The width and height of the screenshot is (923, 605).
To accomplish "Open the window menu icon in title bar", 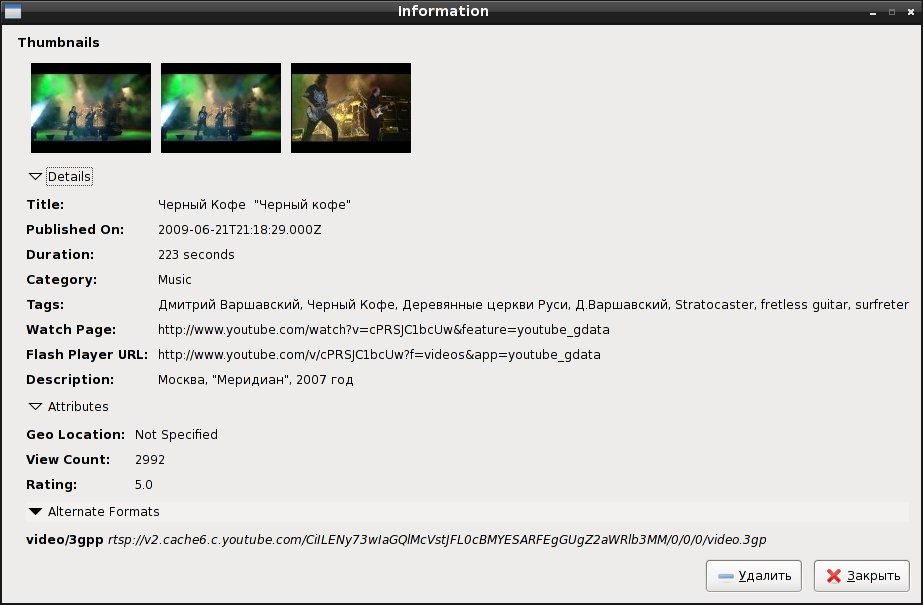I will (12, 11).
